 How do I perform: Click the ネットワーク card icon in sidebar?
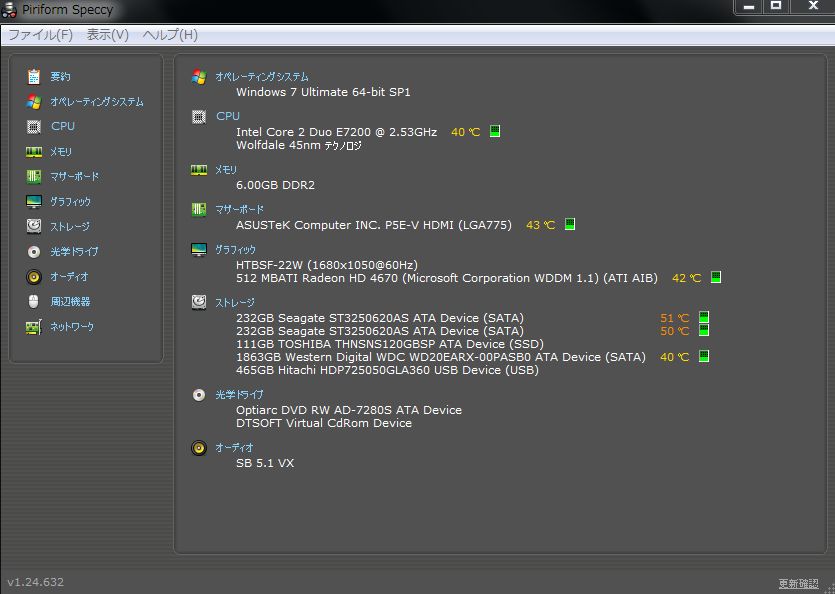coord(34,327)
